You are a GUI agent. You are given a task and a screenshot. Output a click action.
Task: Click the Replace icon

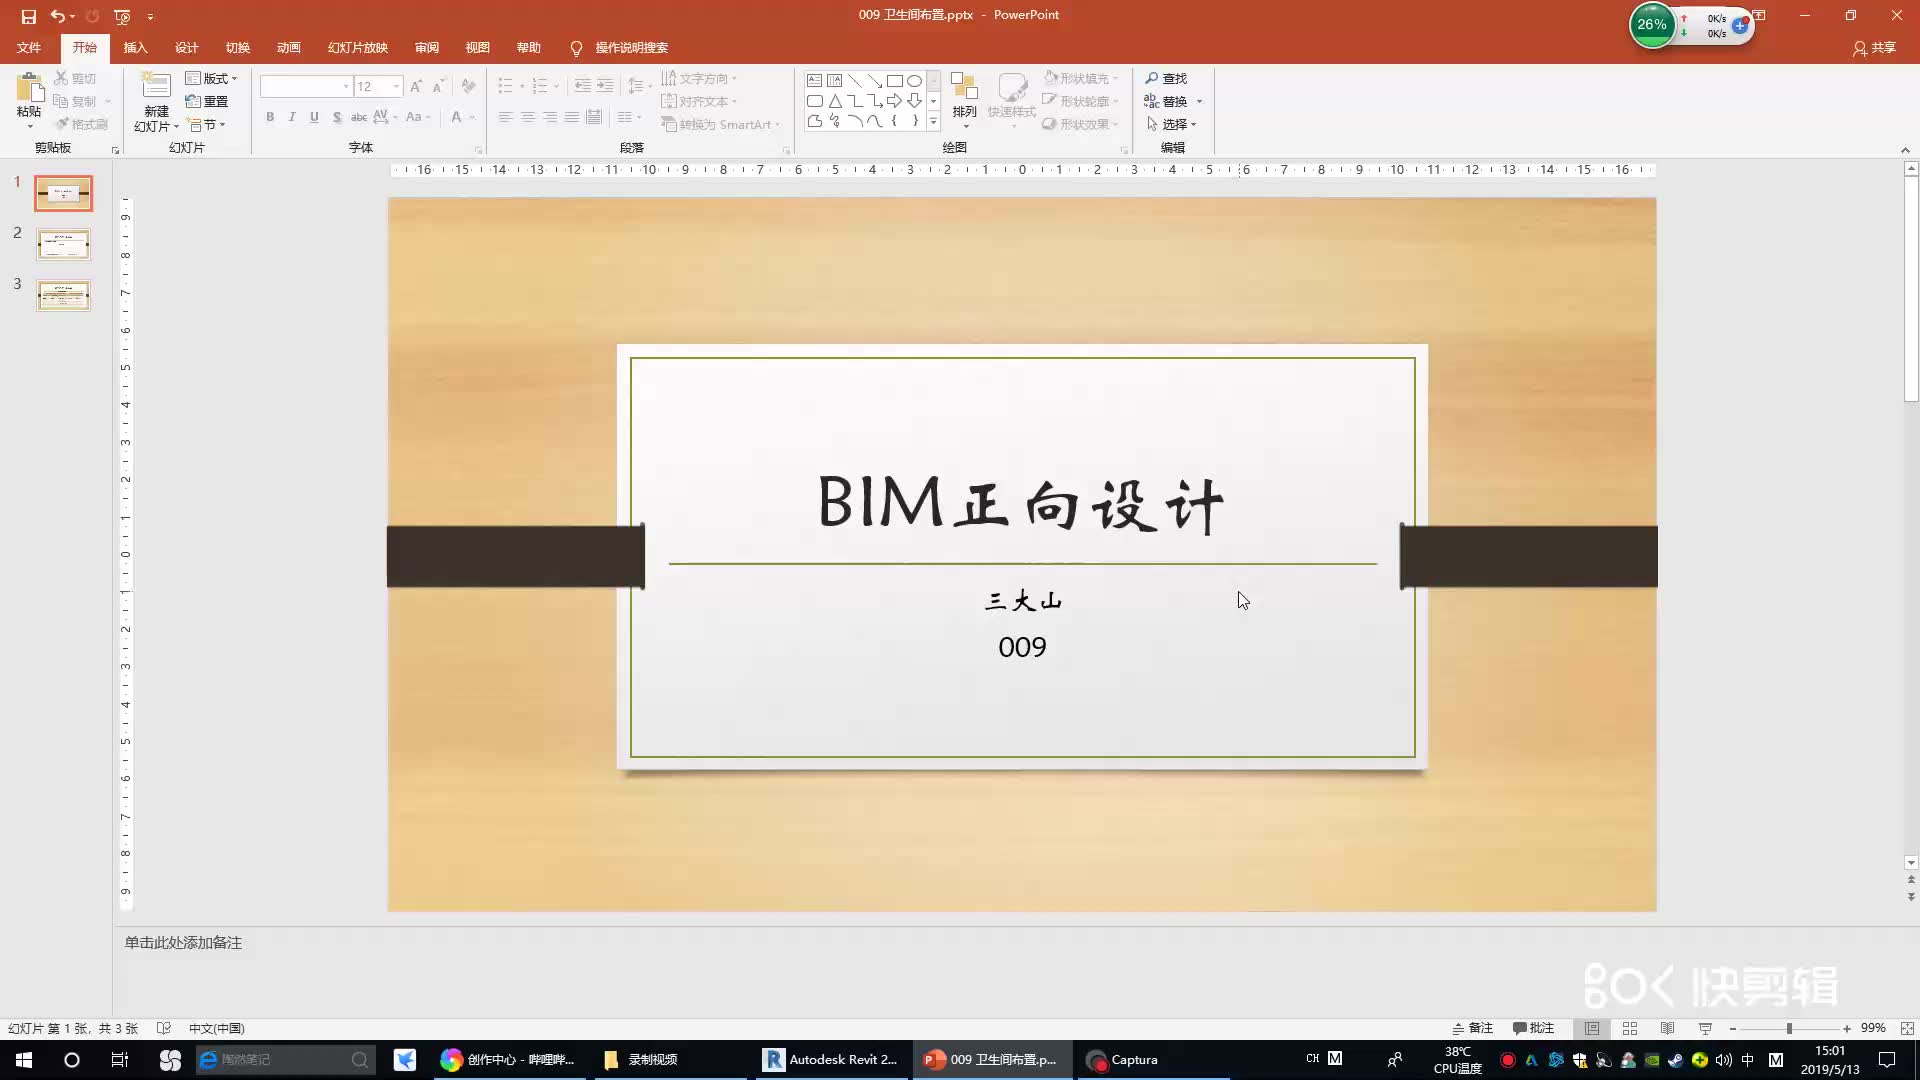coord(1170,100)
